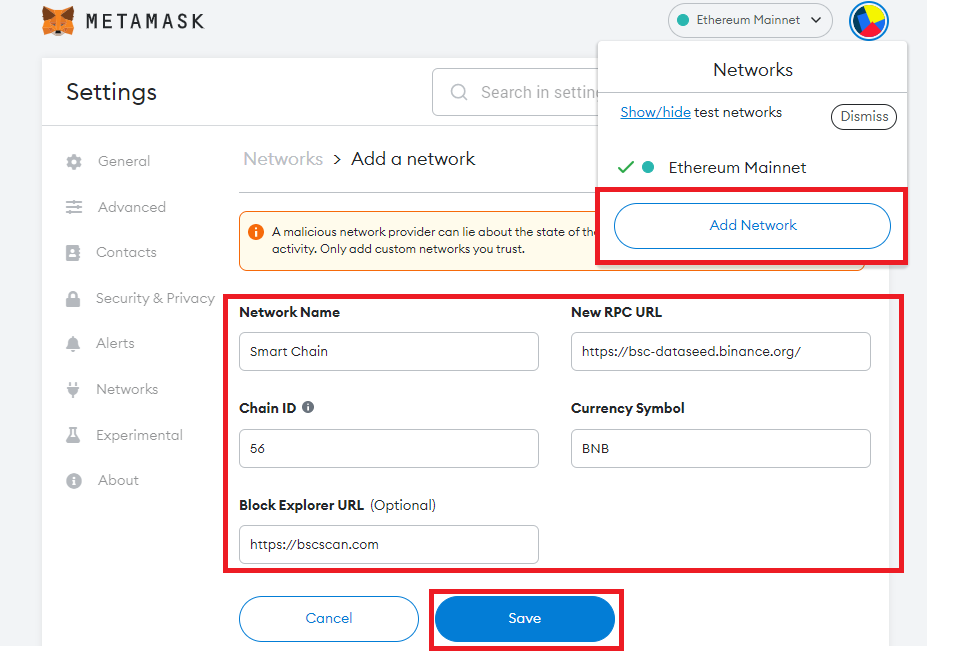This screenshot has width=978, height=658.
Task: Click the Security & Privacy lock icon
Action: [73, 299]
